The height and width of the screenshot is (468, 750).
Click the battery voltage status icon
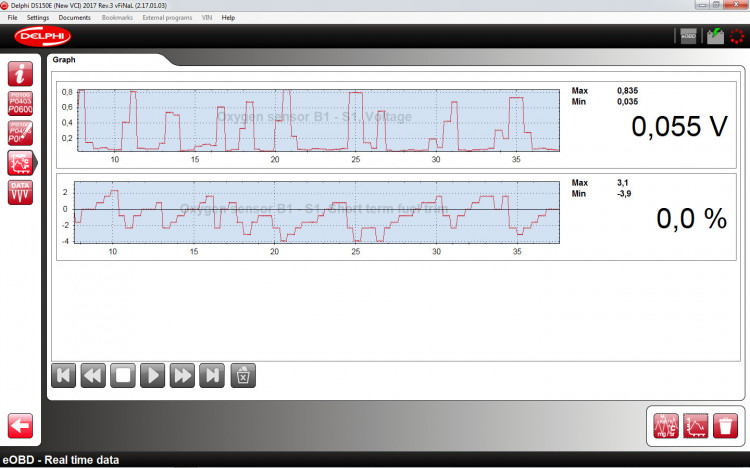(713, 36)
